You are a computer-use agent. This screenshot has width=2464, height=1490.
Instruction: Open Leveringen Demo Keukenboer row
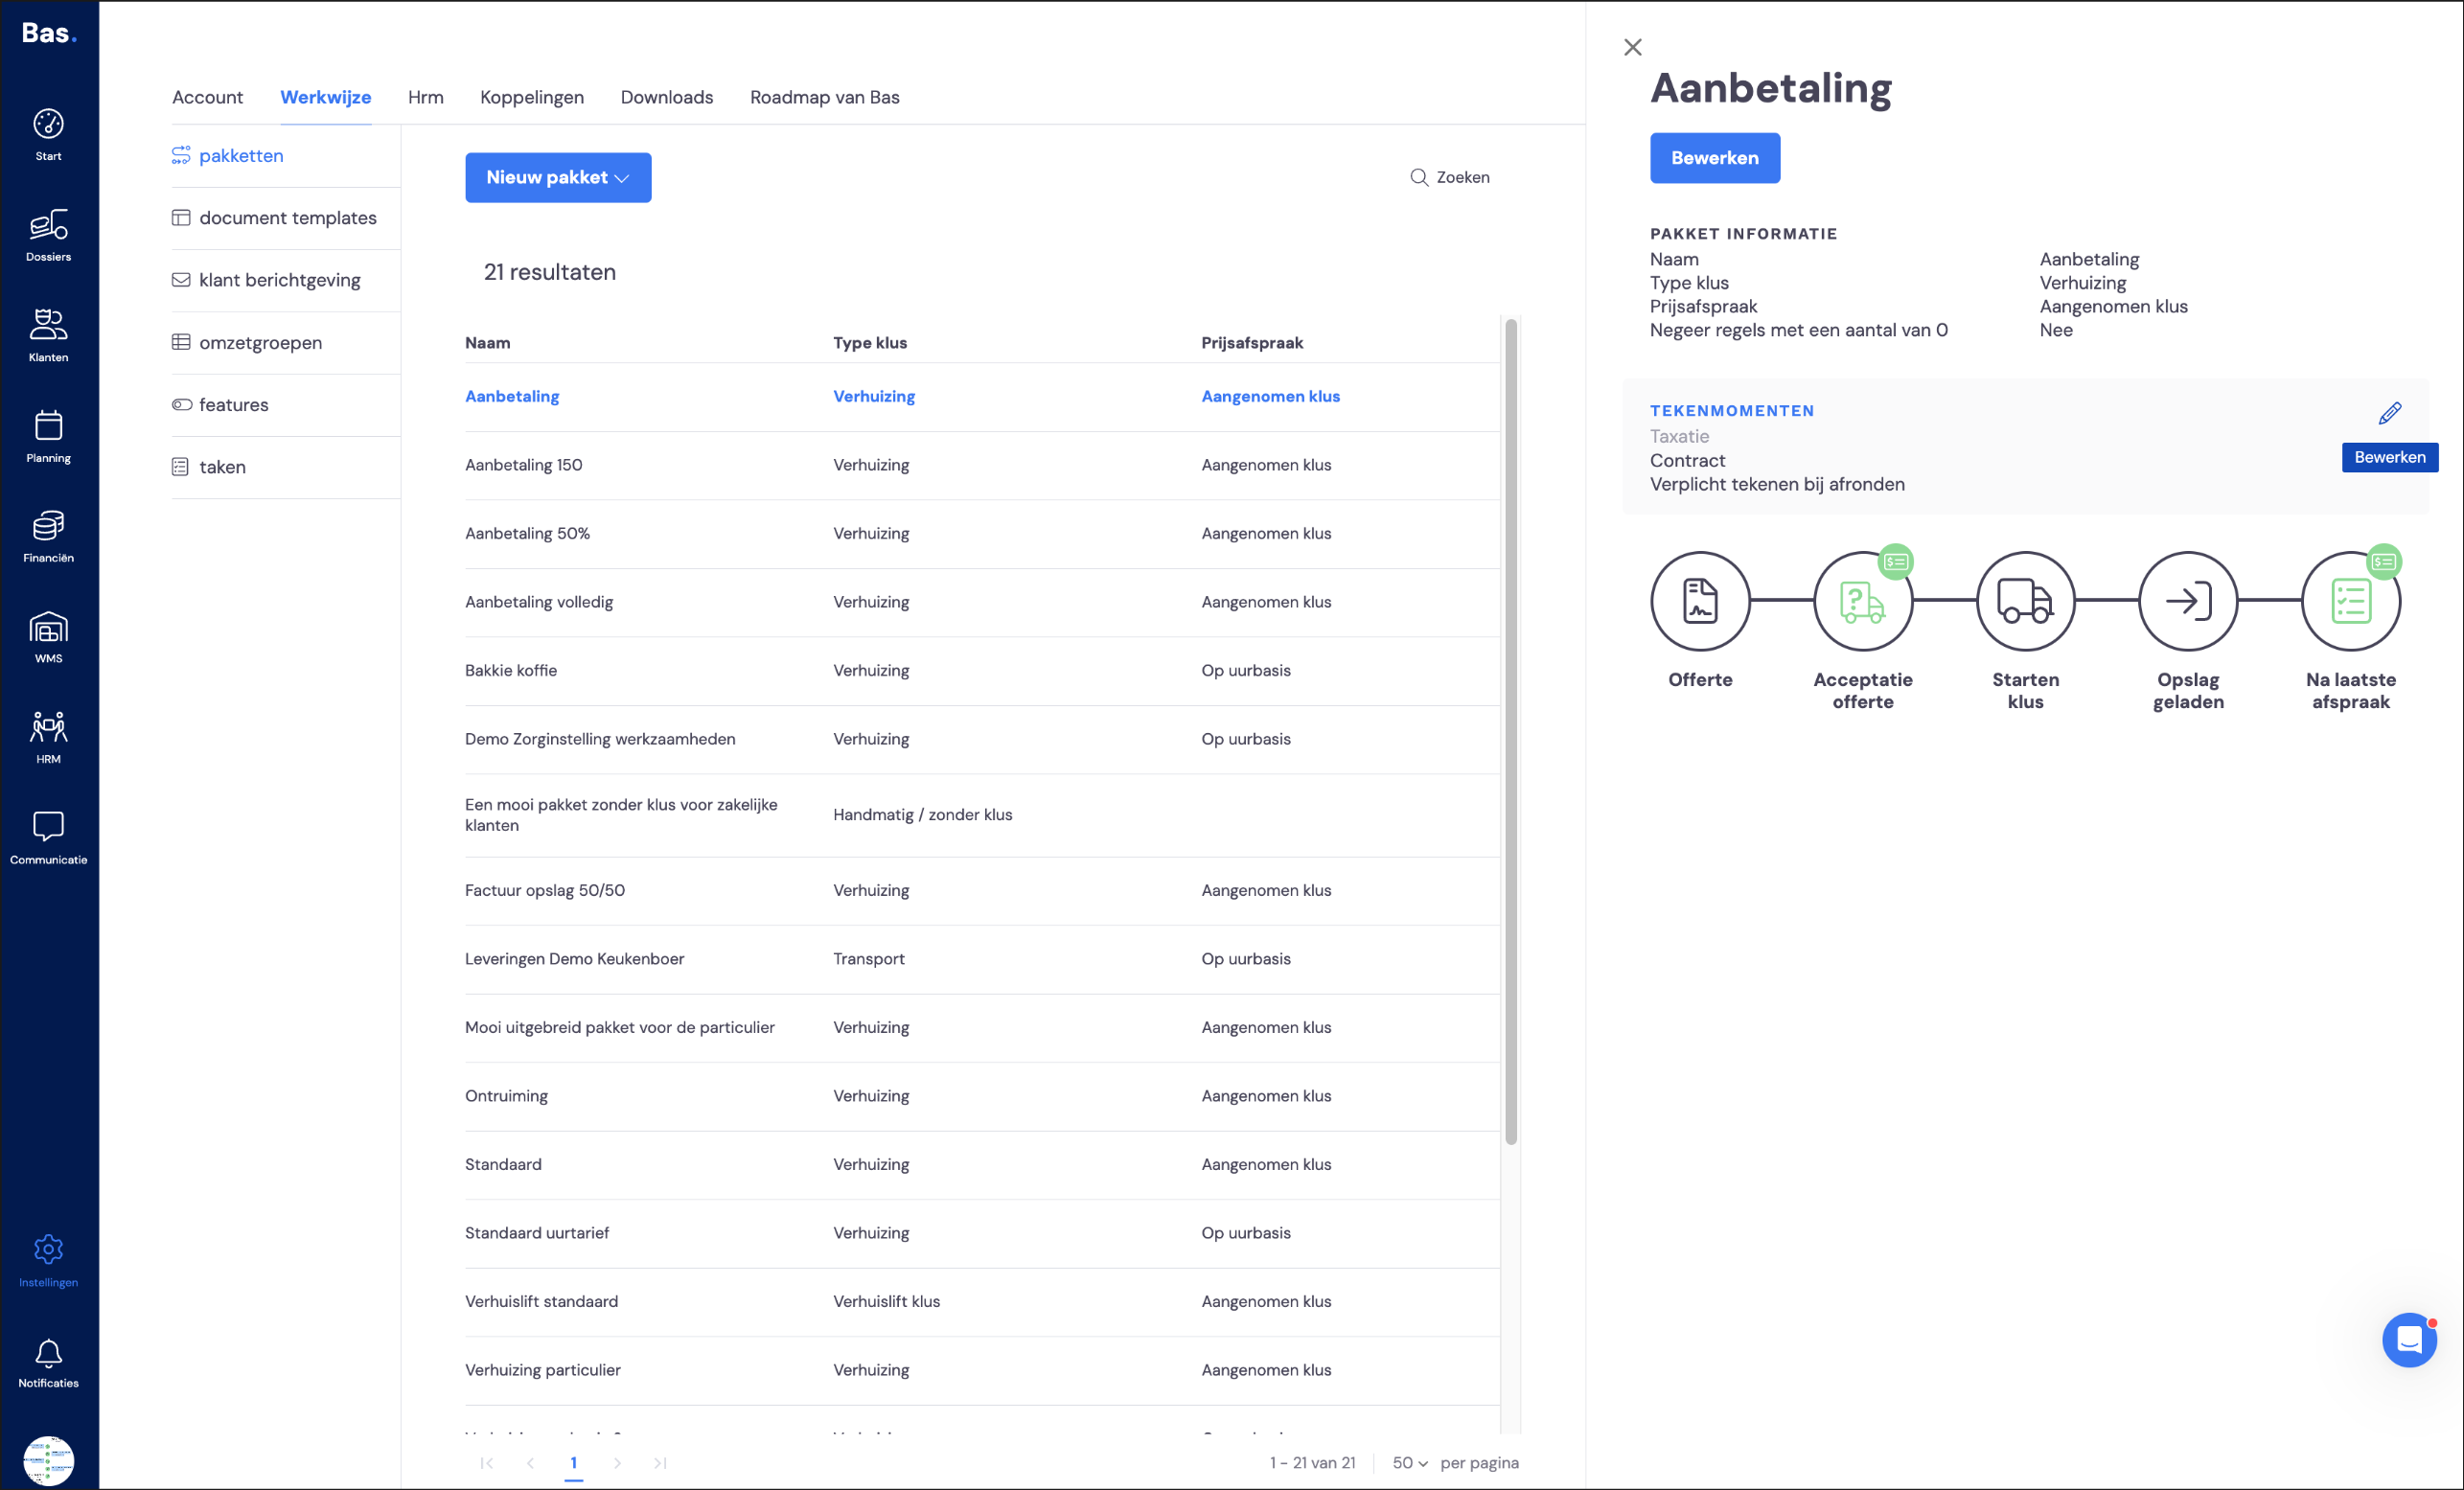coord(981,959)
